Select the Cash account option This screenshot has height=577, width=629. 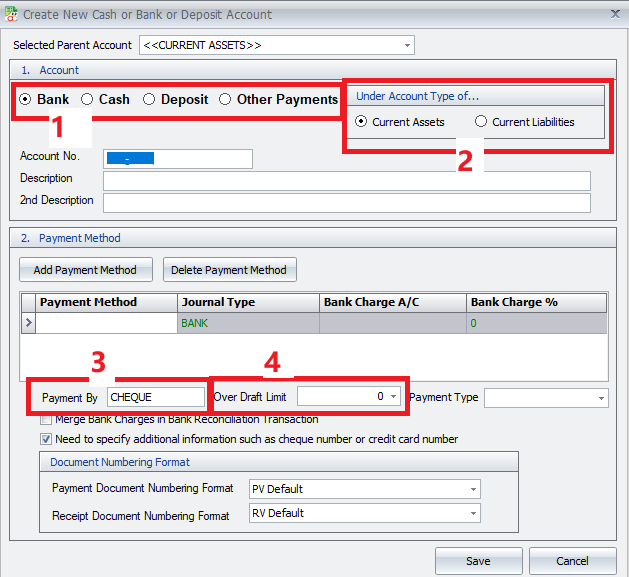point(88,100)
